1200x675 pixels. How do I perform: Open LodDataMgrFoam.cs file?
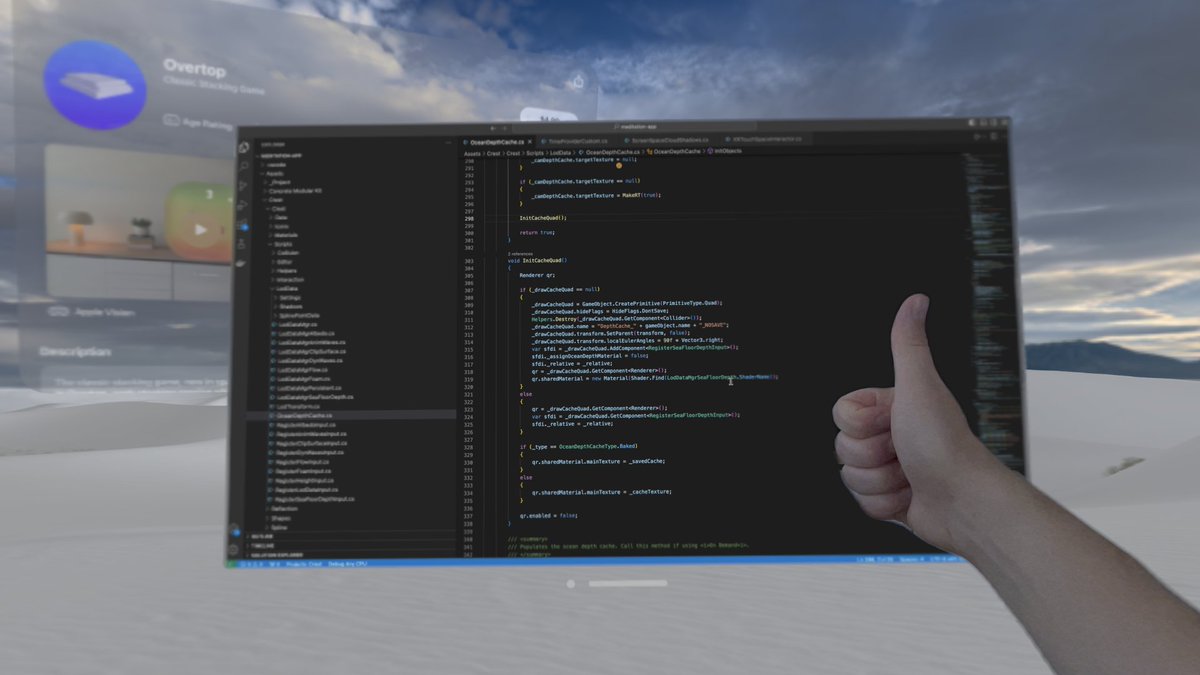(x=301, y=379)
